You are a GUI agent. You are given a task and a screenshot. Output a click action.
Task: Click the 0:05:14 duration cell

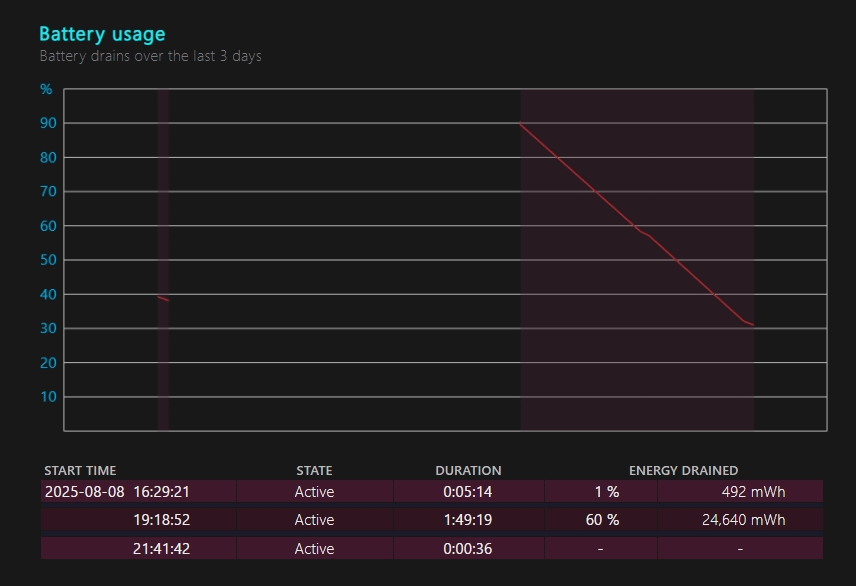(x=468, y=492)
